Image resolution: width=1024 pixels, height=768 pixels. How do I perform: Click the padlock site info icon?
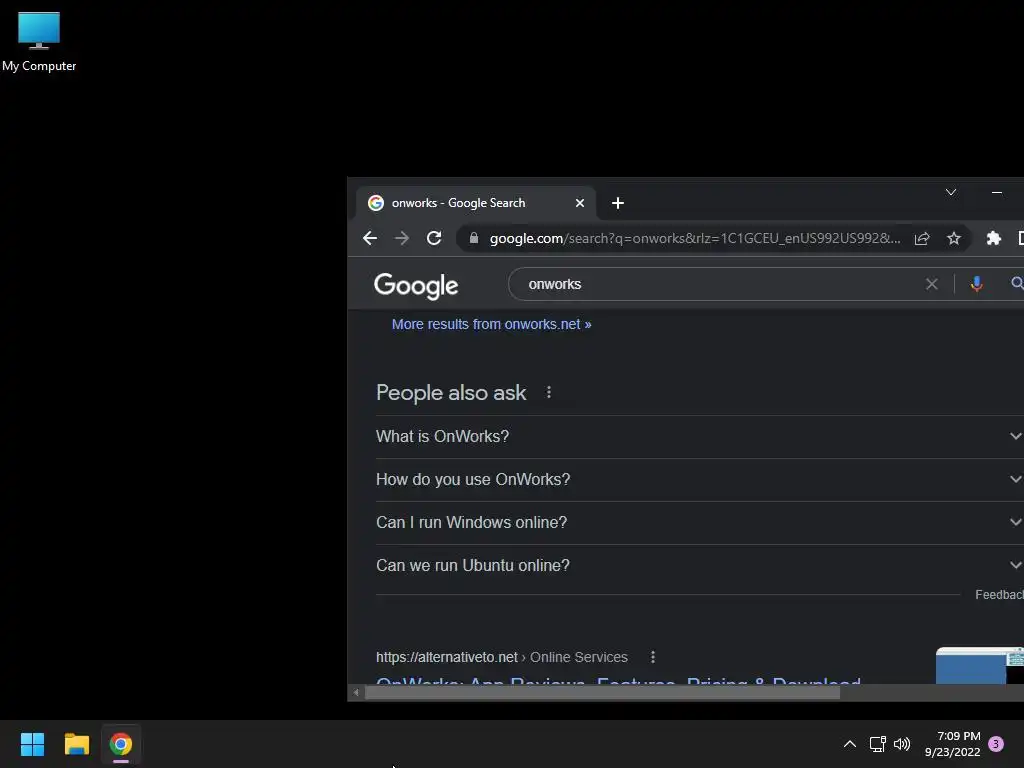474,238
